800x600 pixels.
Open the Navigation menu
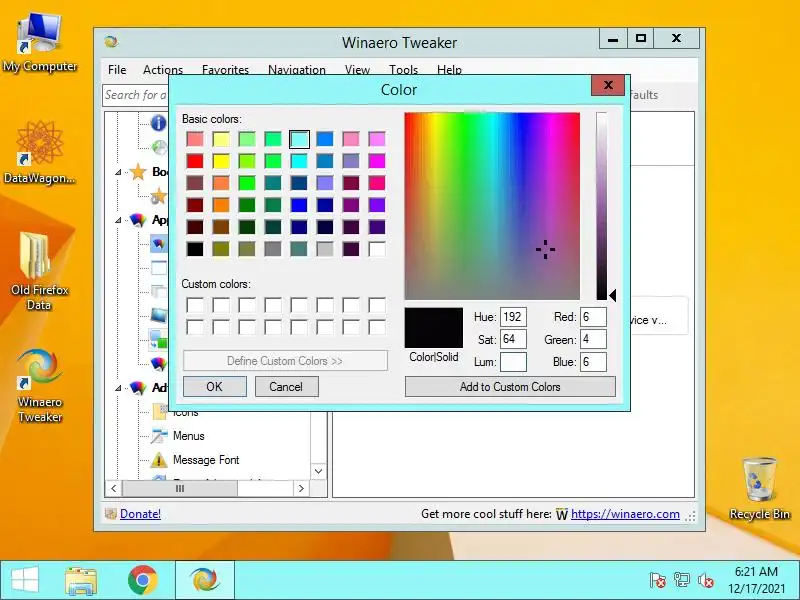point(296,70)
